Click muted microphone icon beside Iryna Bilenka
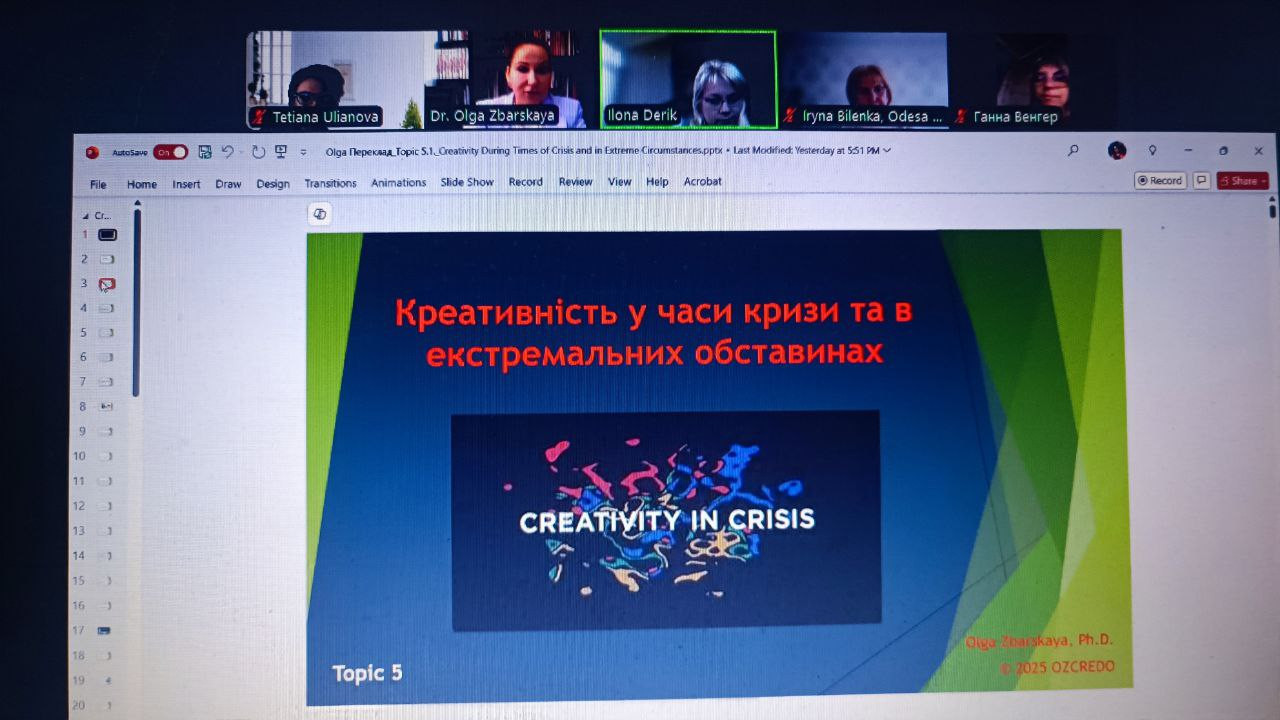 [790, 116]
